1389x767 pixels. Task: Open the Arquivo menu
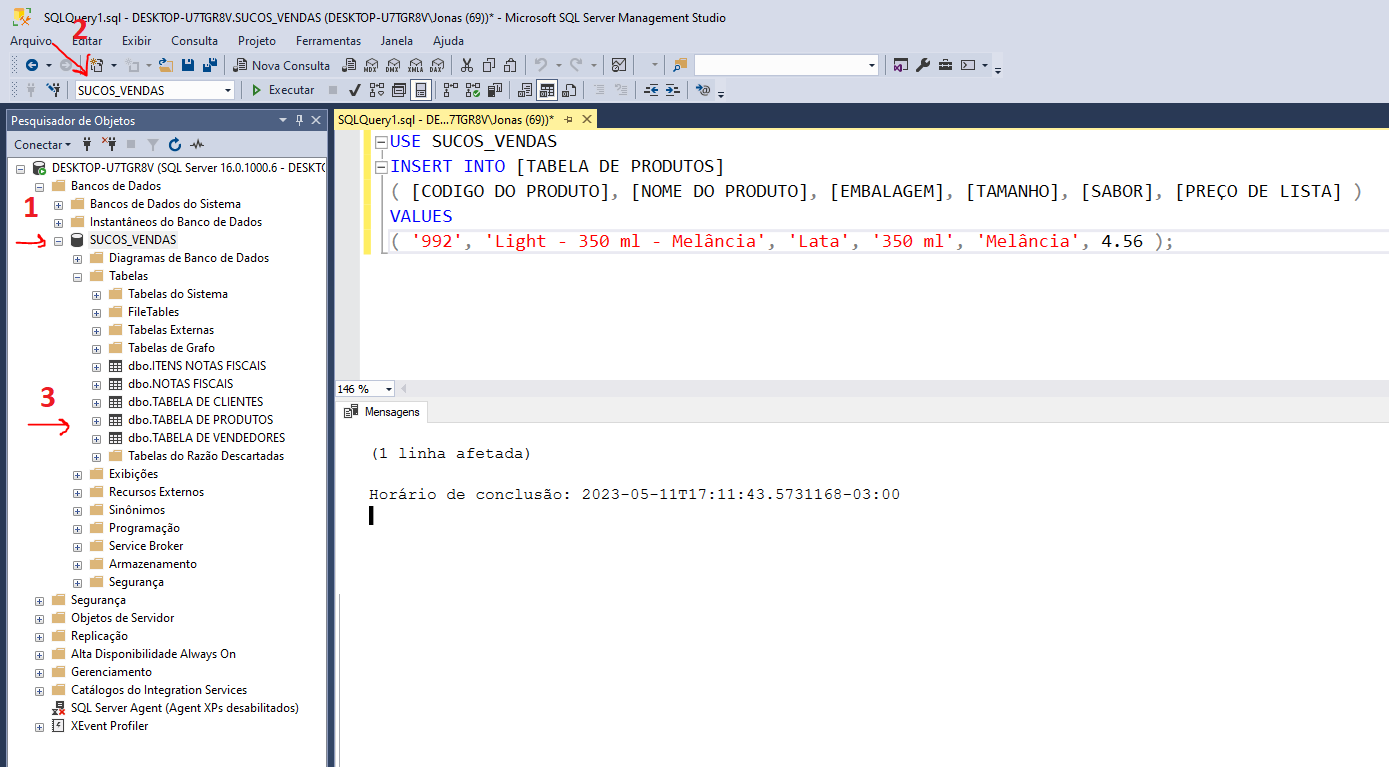point(30,41)
